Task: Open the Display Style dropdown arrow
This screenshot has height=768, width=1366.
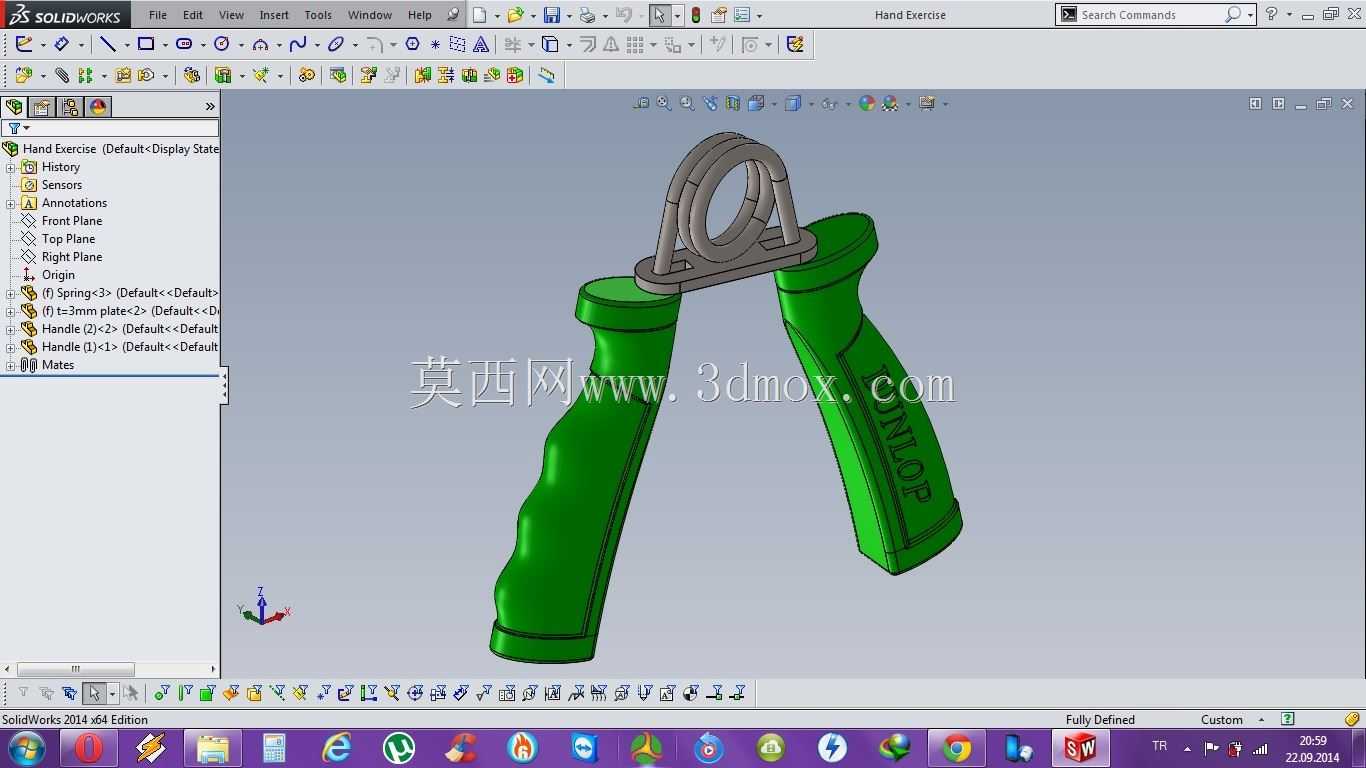Action: point(811,104)
